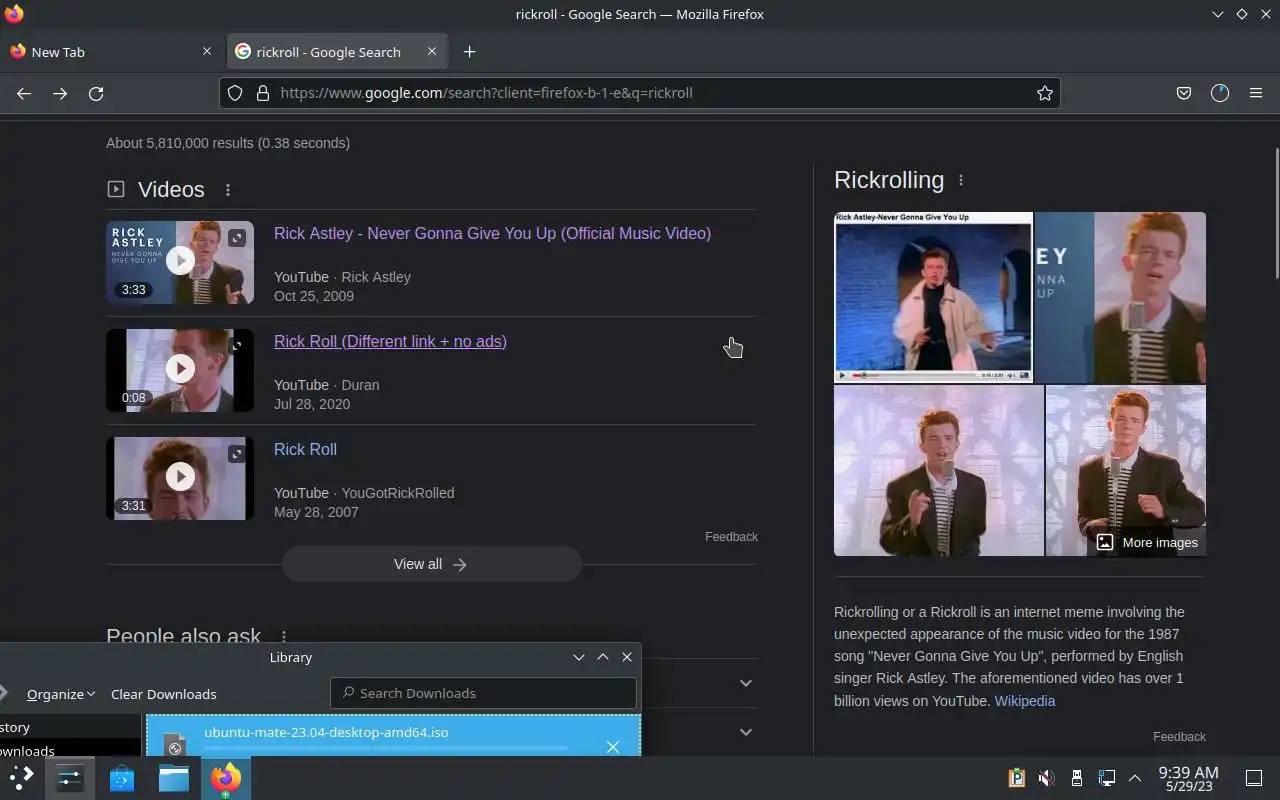Screen dimensions: 1280x800
Task: Open a new tab with the plus button
Action: tap(469, 52)
